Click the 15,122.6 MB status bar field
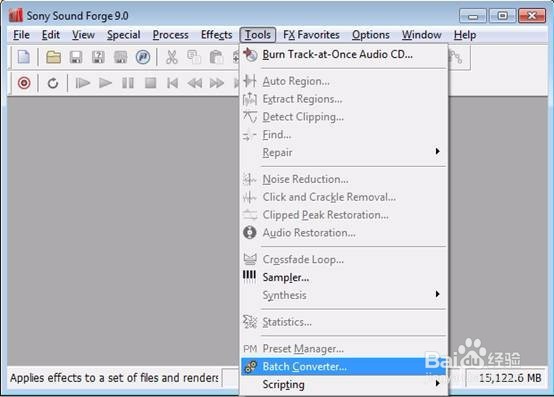The image size is (554, 397). (x=507, y=378)
